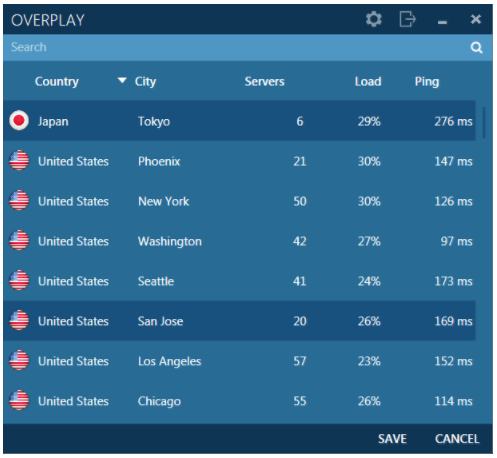Cancel the server selection
The height and width of the screenshot is (458, 497).
tap(457, 439)
